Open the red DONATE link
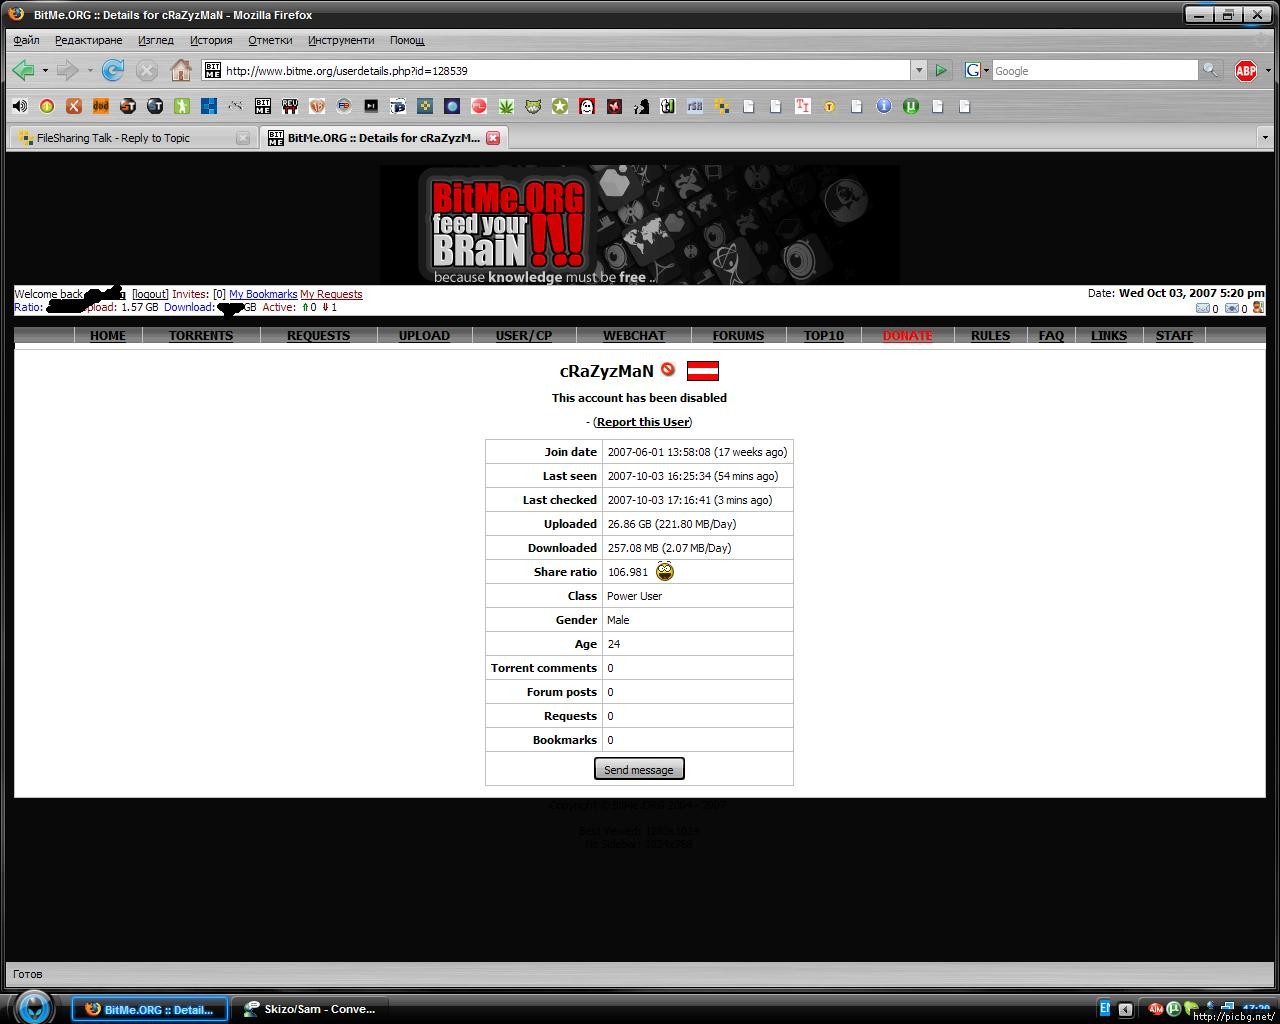This screenshot has width=1280, height=1024. tap(908, 336)
